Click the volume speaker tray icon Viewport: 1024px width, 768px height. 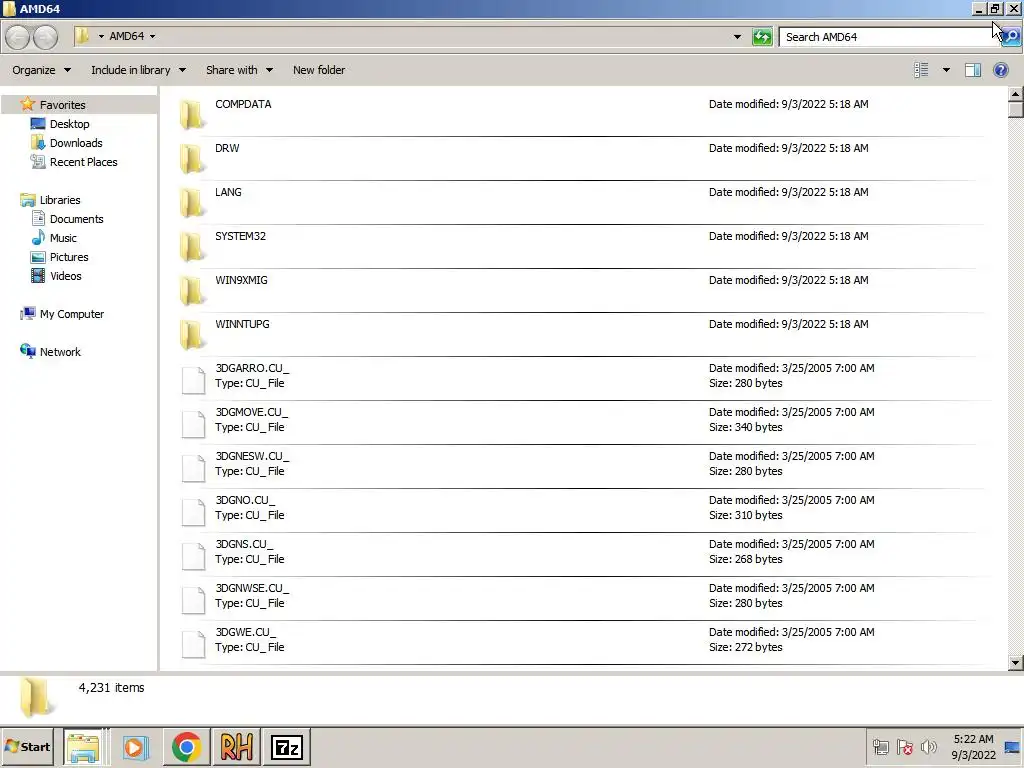(x=928, y=746)
